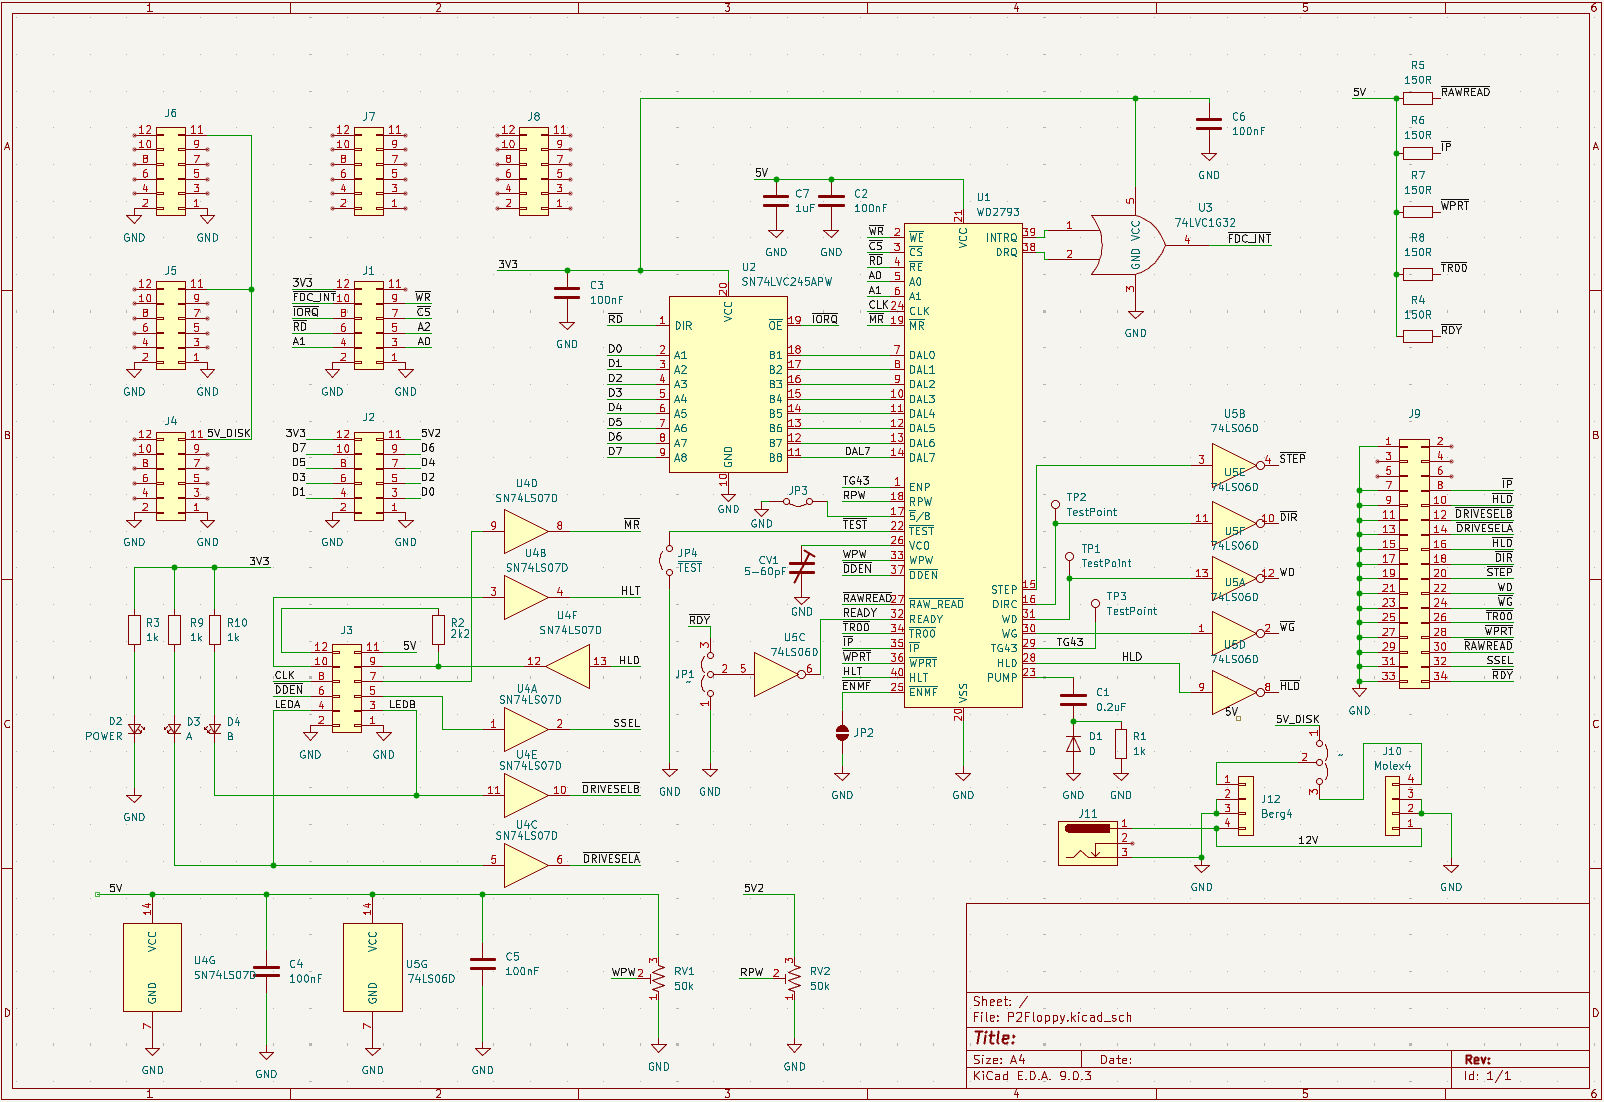Click the J9 34-pin connector body
Viewport: 1604px width, 1102px height.
(1414, 564)
